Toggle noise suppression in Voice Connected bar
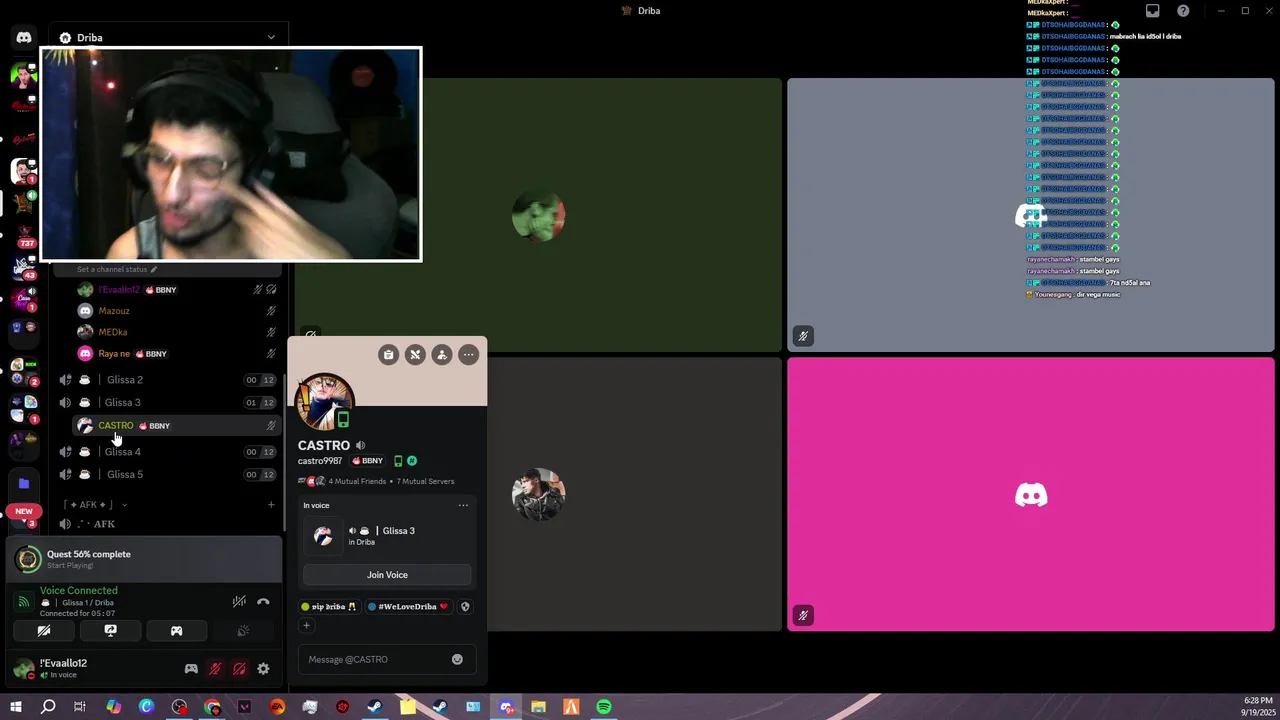The width and height of the screenshot is (1280, 720). pos(239,601)
